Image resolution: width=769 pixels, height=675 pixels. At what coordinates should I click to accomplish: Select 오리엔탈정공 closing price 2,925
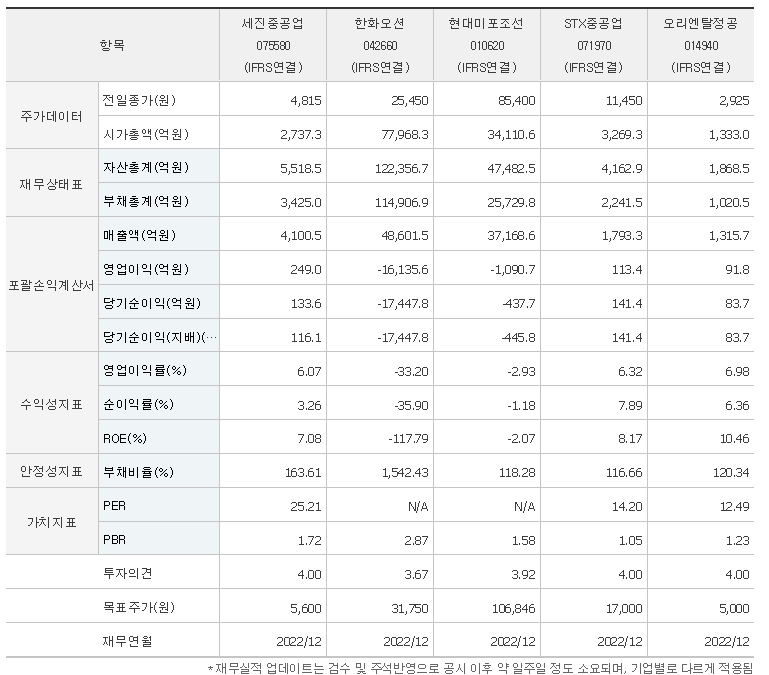click(734, 101)
